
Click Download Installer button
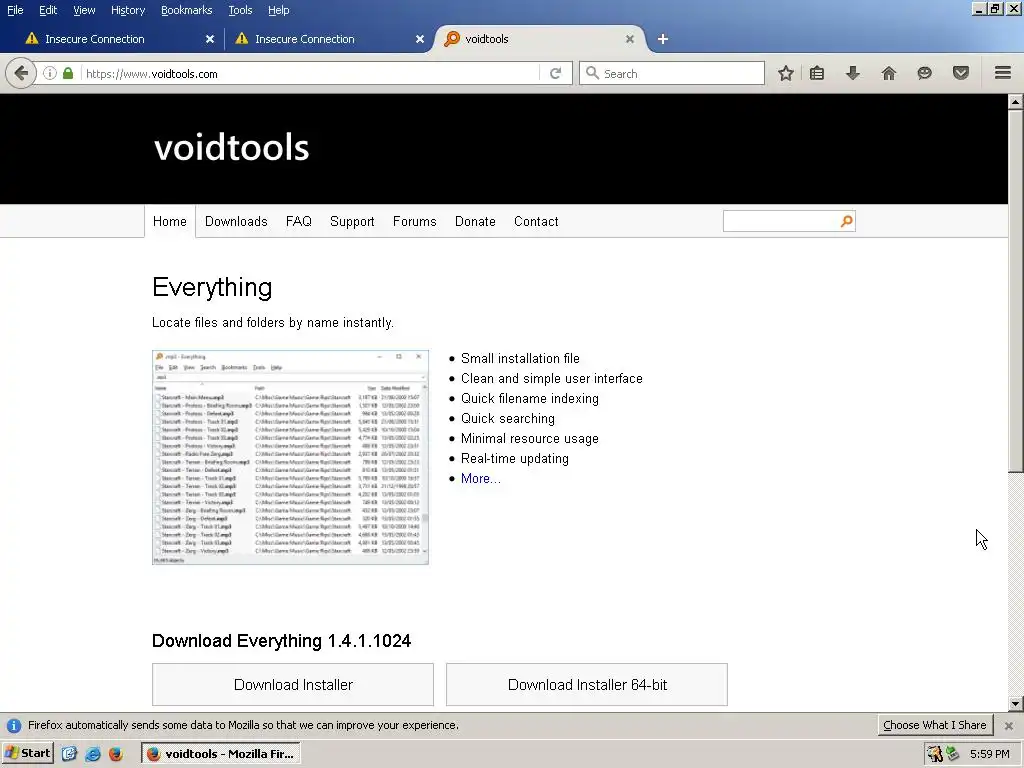click(293, 684)
